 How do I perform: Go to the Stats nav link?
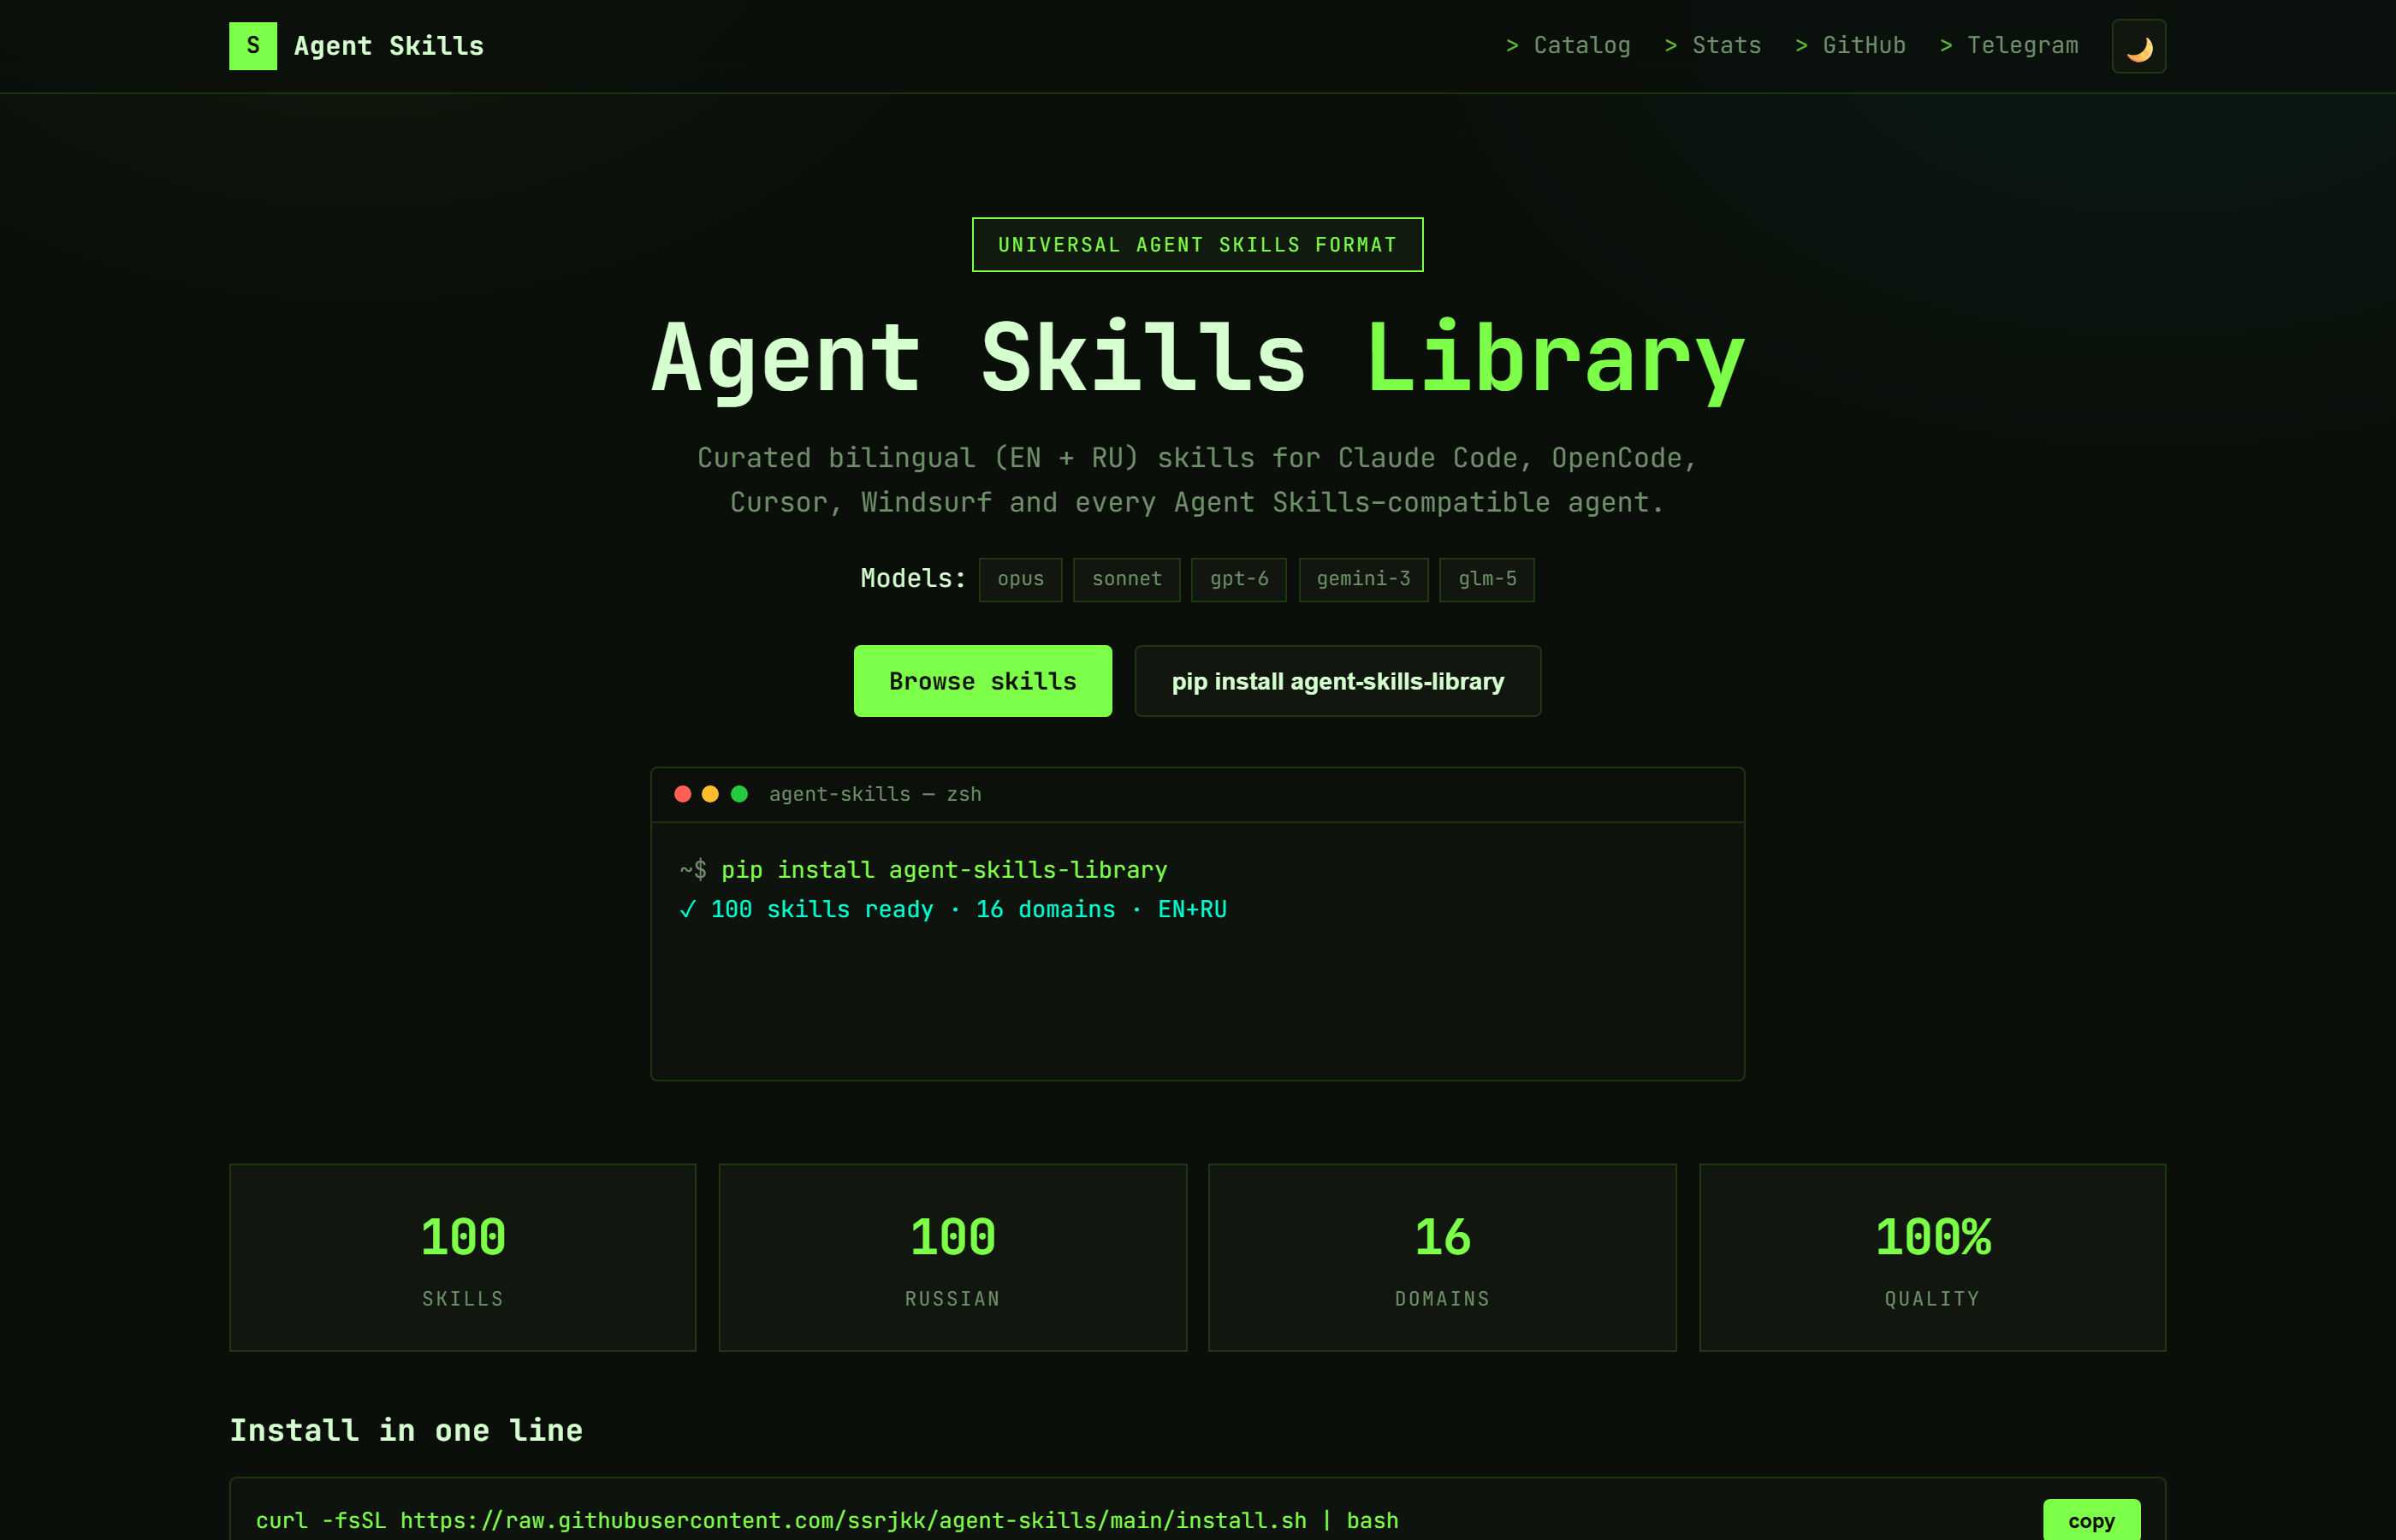(1712, 46)
